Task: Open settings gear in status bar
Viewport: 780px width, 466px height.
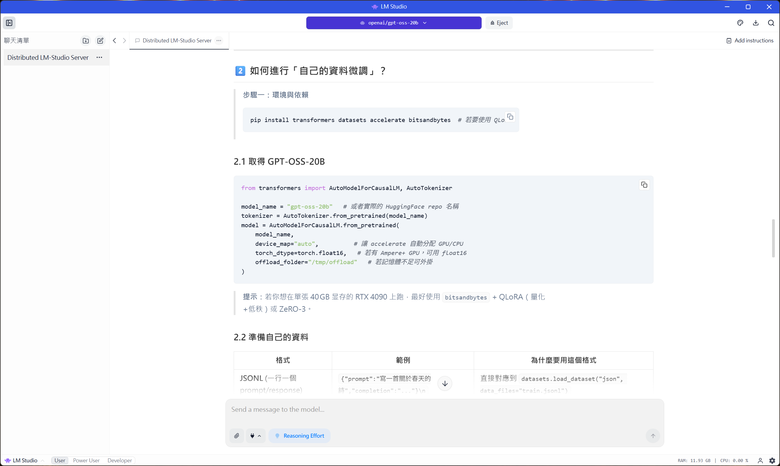Action: pos(772,461)
